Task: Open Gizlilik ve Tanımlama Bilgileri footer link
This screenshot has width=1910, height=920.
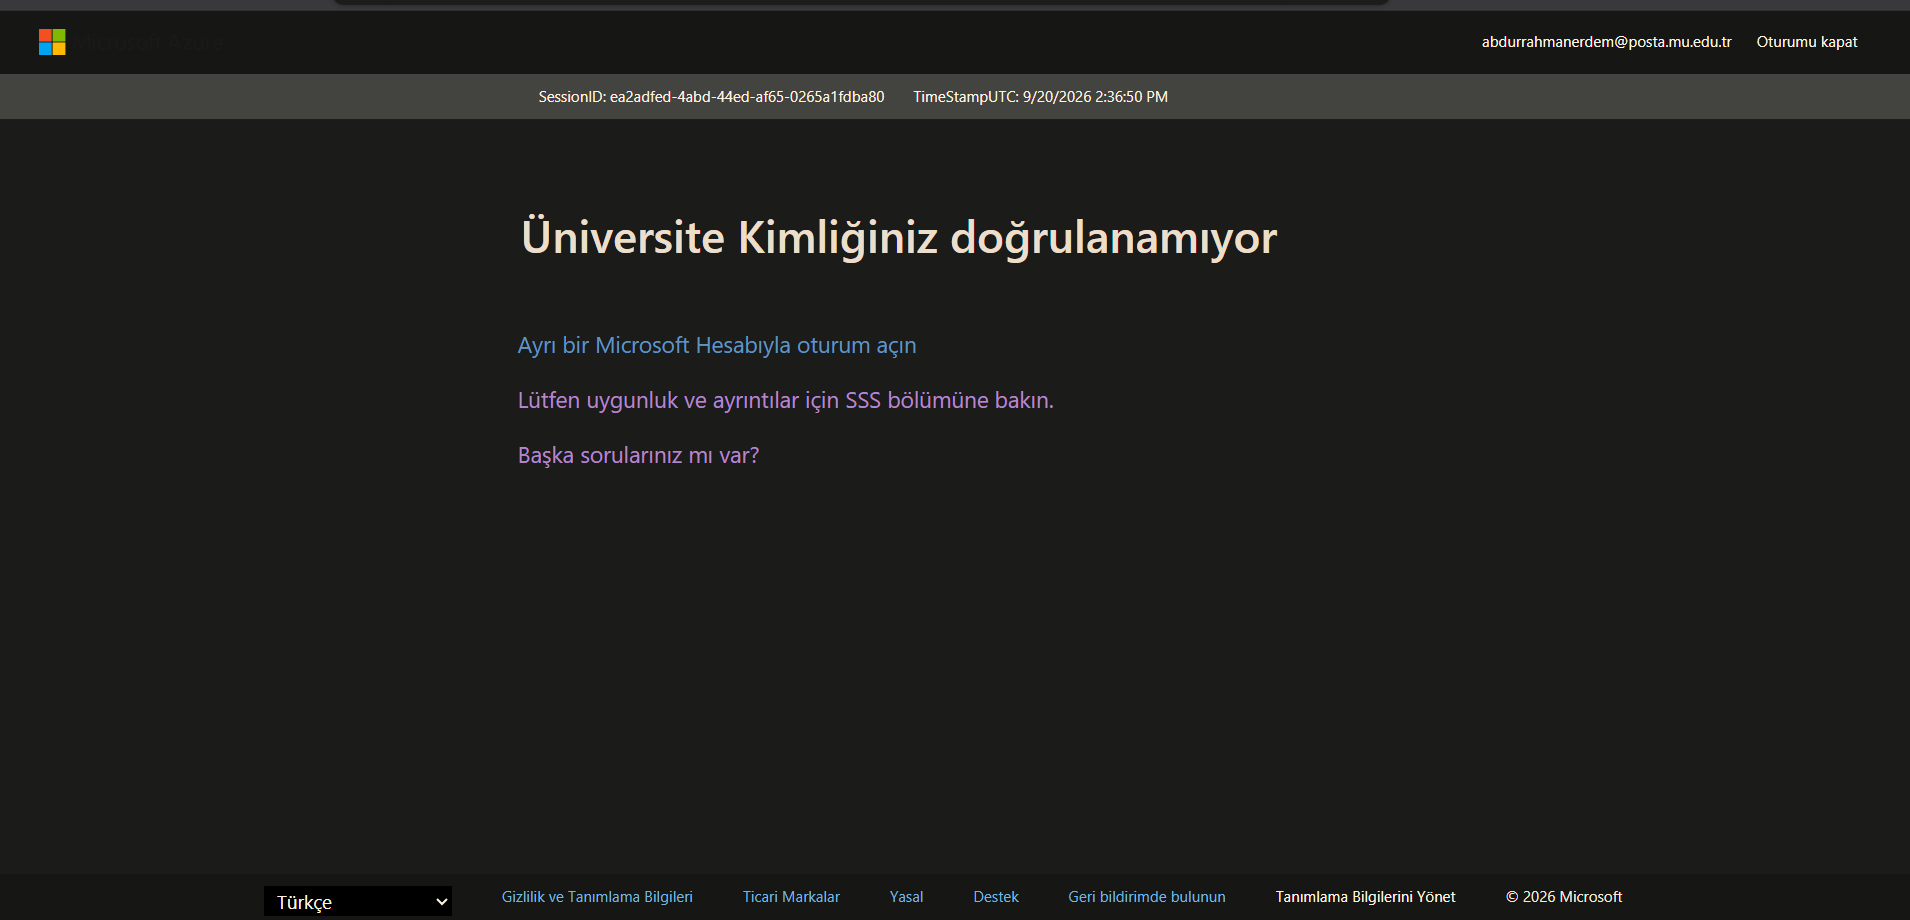Action: [x=597, y=897]
